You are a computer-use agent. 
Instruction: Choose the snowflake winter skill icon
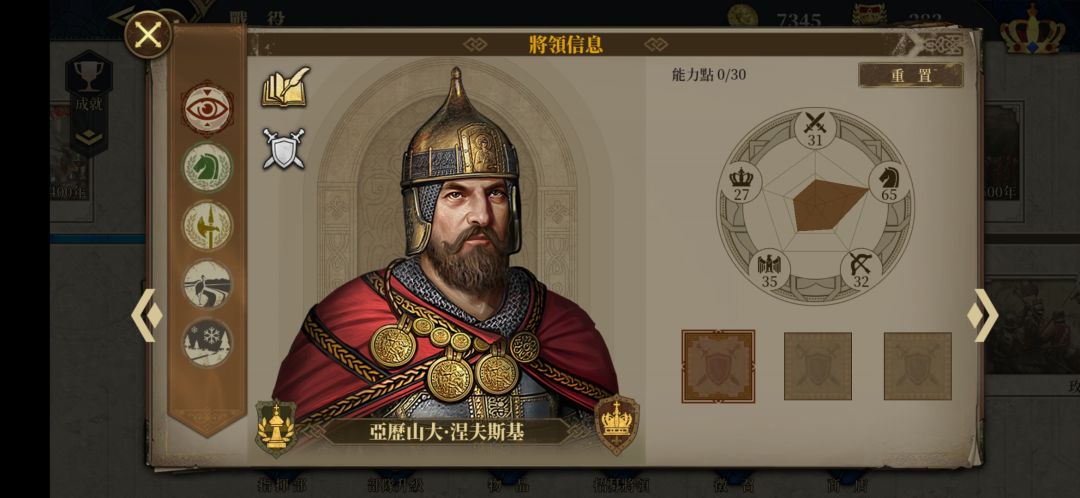click(x=207, y=342)
